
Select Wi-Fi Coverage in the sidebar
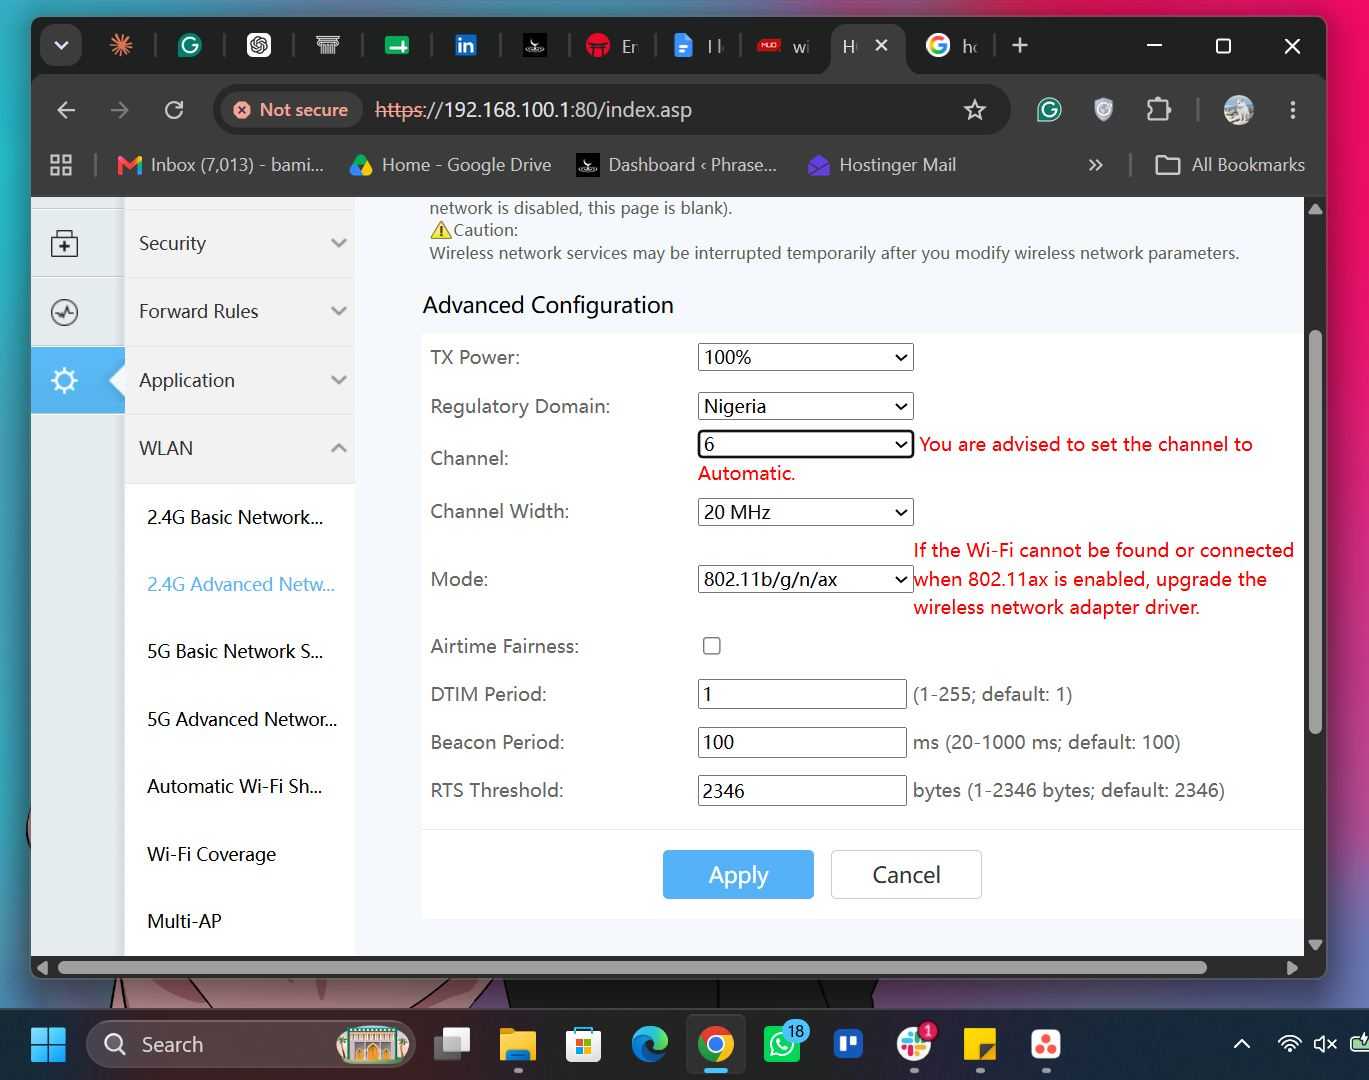click(x=212, y=854)
